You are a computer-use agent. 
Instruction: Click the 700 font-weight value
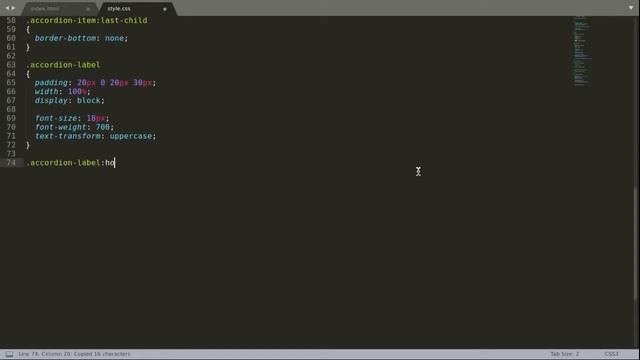point(102,127)
